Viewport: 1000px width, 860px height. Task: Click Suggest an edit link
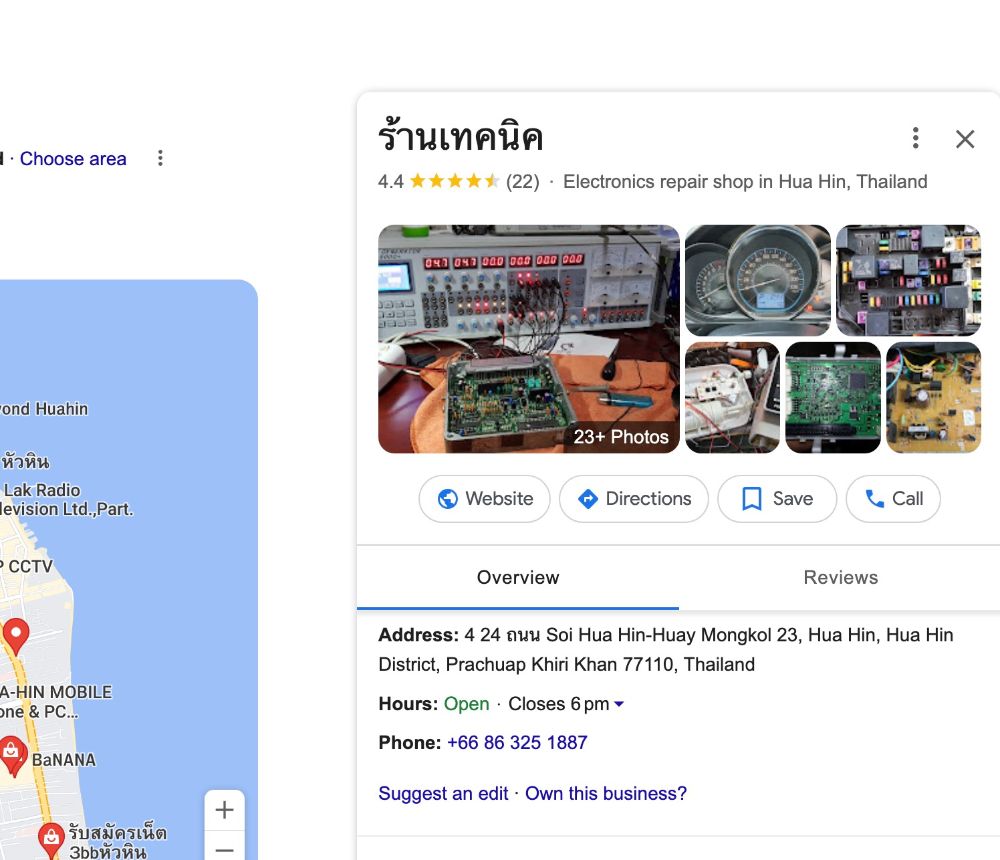pyautogui.click(x=443, y=793)
